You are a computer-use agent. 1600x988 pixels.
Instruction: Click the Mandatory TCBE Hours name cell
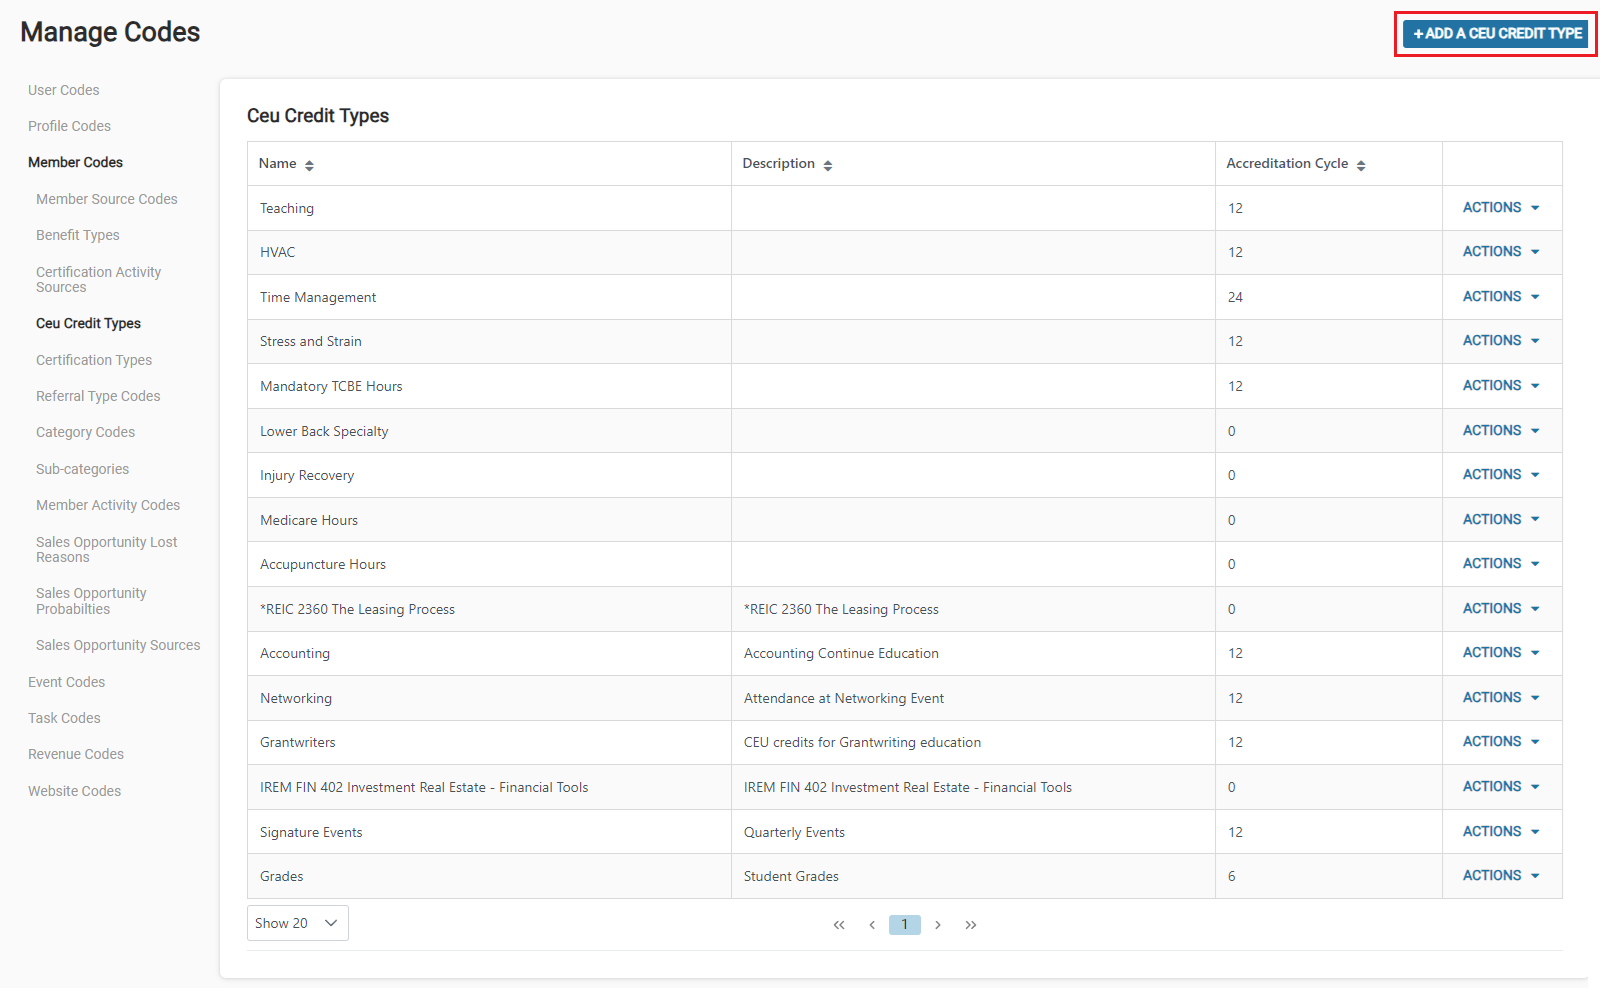(490, 386)
